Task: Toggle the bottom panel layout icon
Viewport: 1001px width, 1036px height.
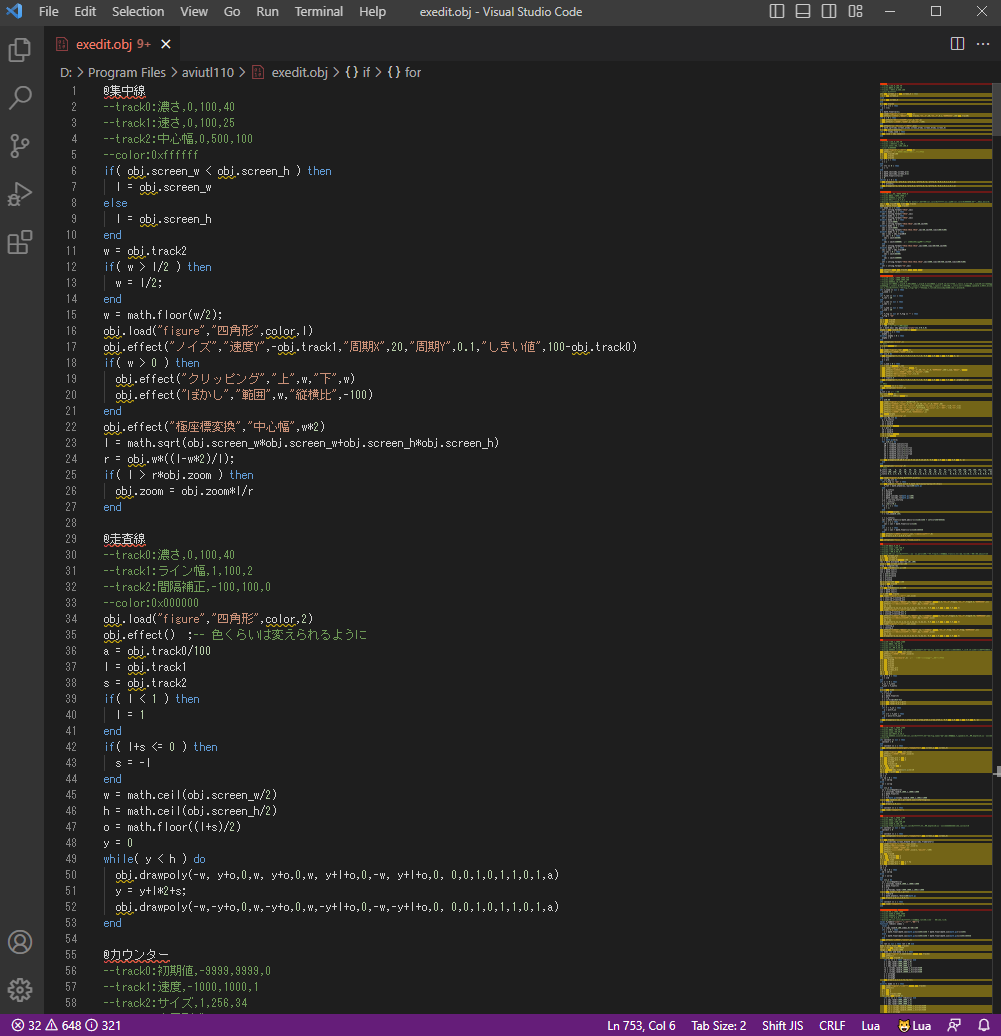Action: (x=803, y=11)
